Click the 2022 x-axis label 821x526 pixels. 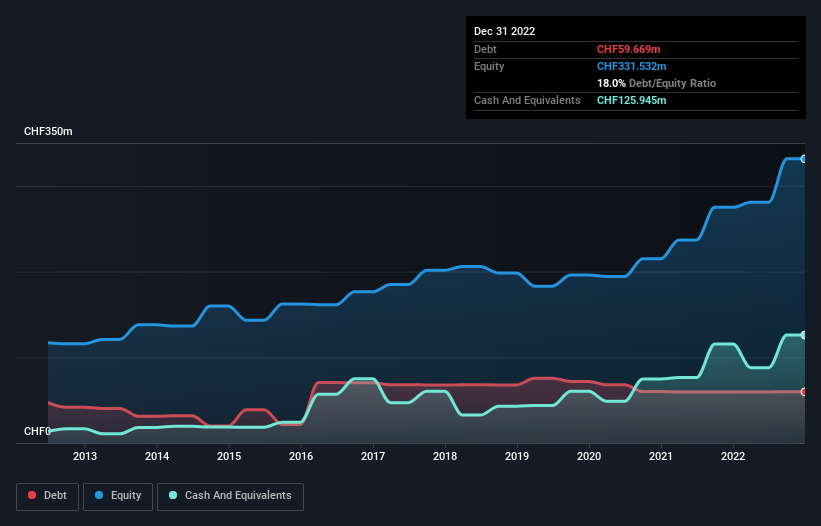click(733, 456)
